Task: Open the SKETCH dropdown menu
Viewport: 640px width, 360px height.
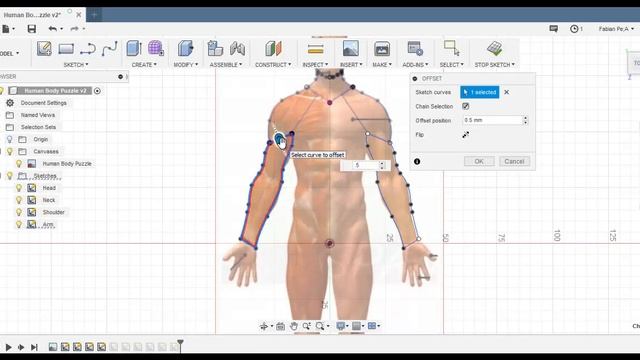Action: (76, 65)
